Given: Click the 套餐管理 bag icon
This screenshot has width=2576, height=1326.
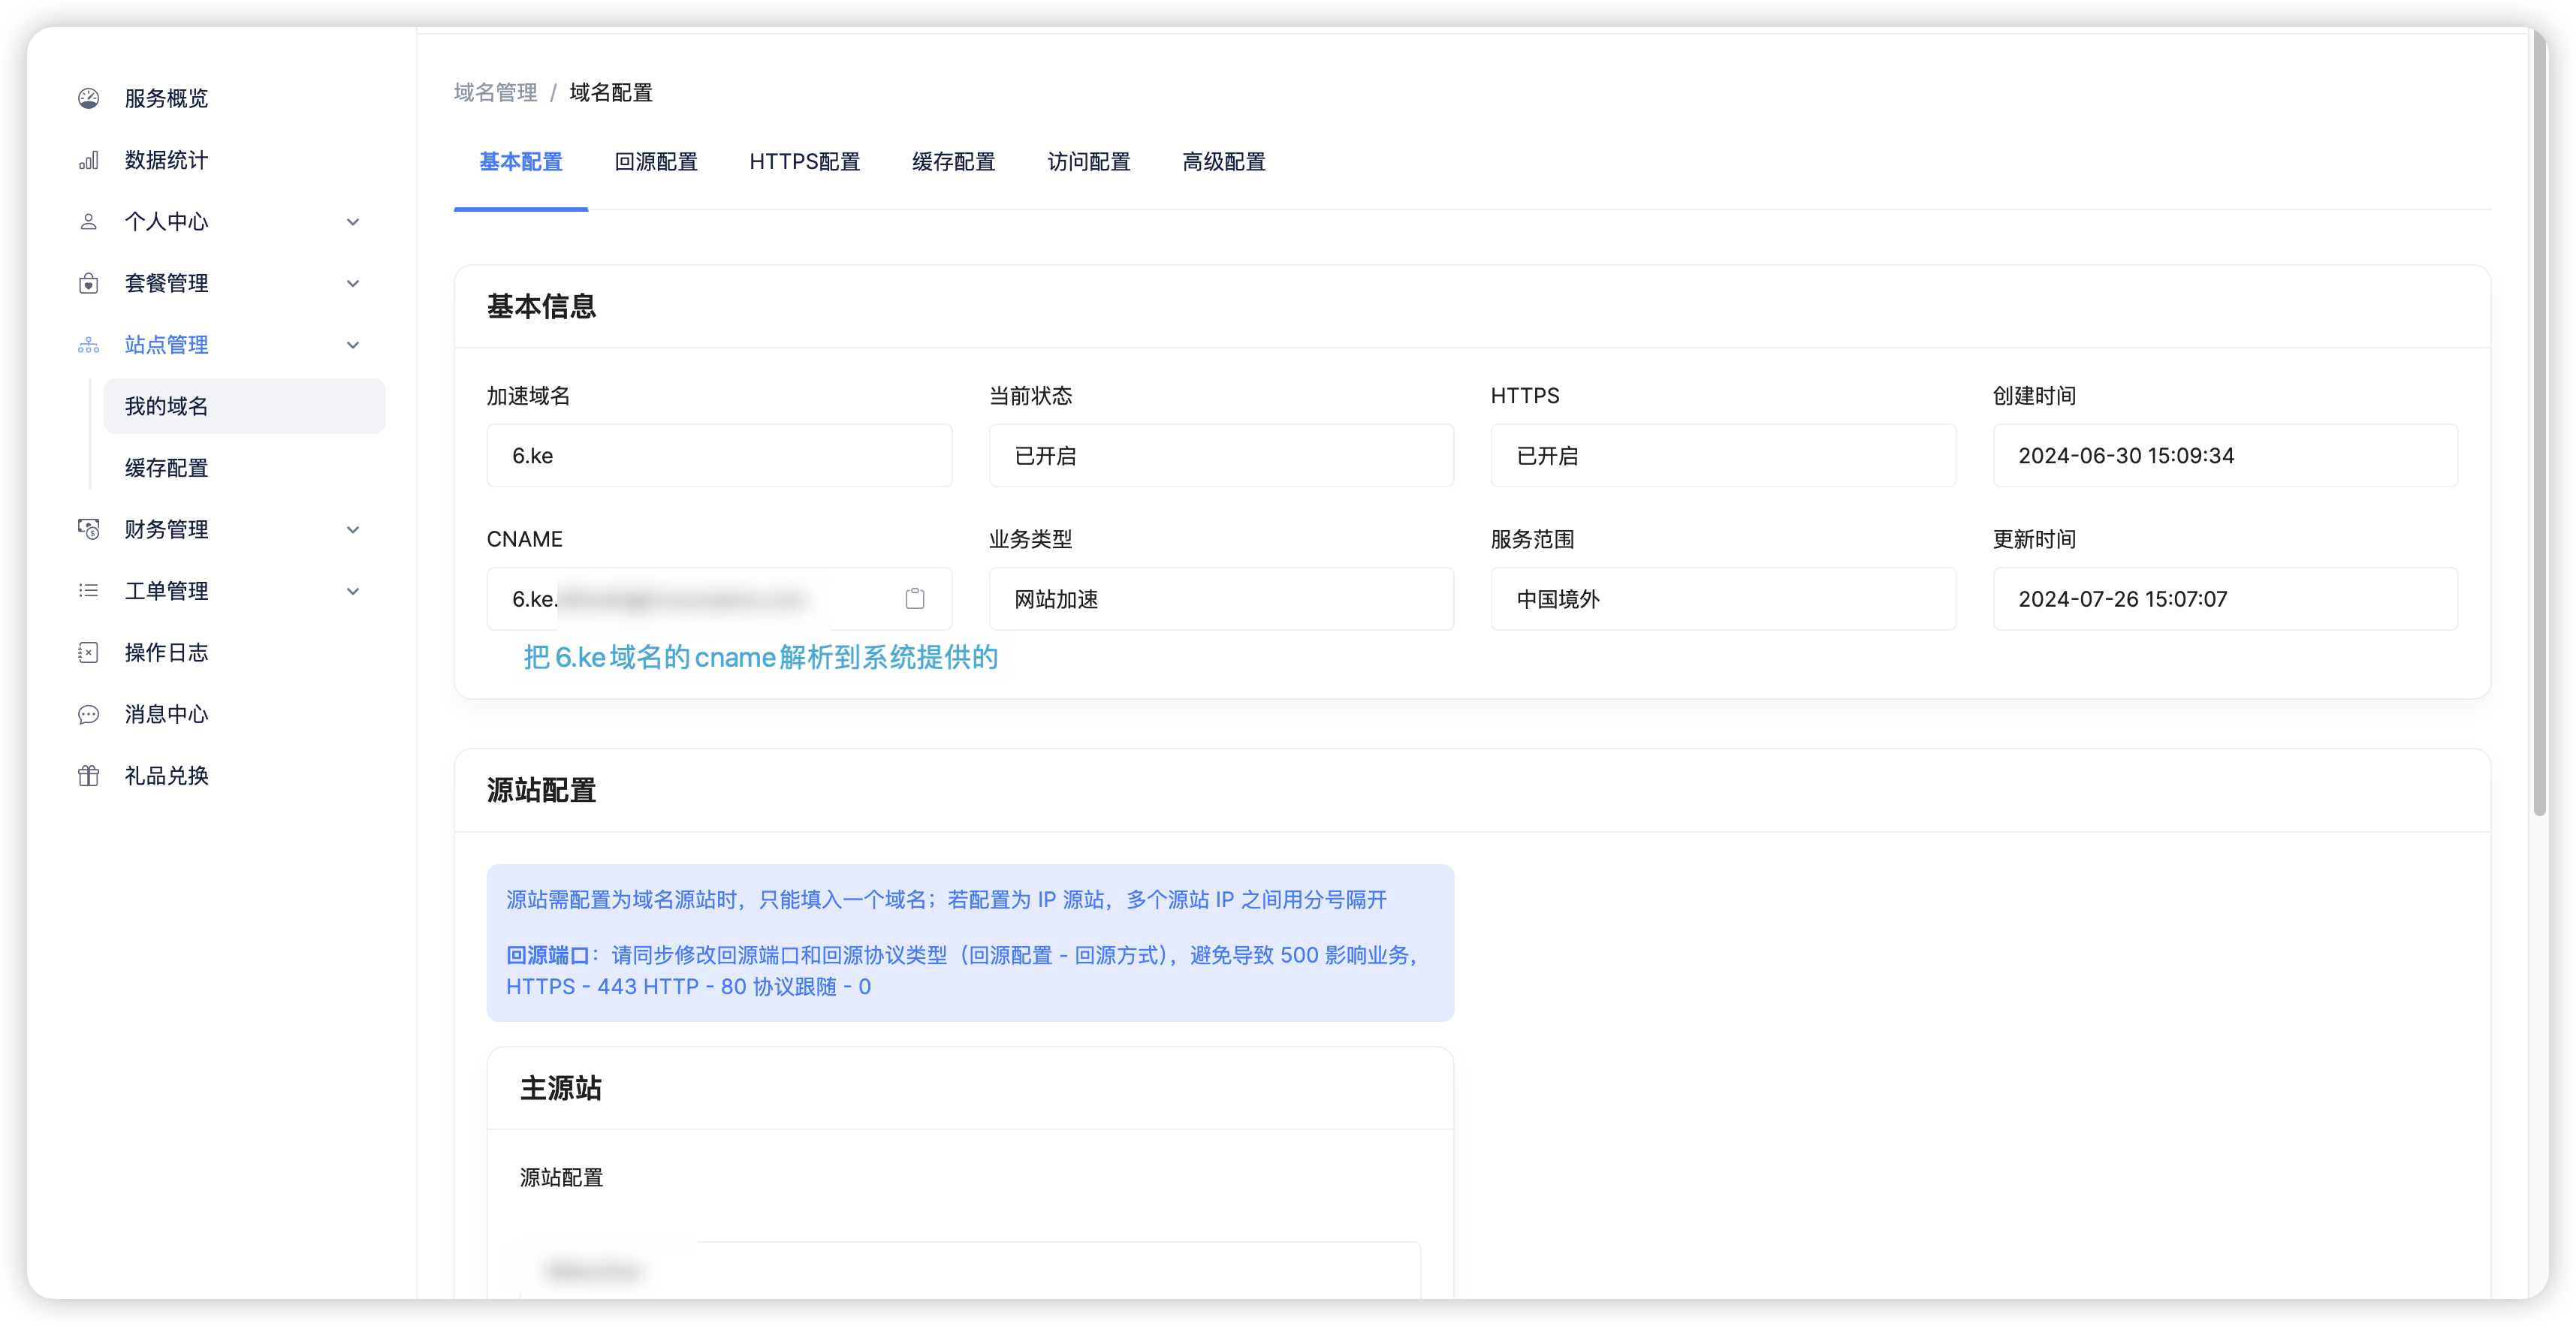Looking at the screenshot, I should (88, 283).
